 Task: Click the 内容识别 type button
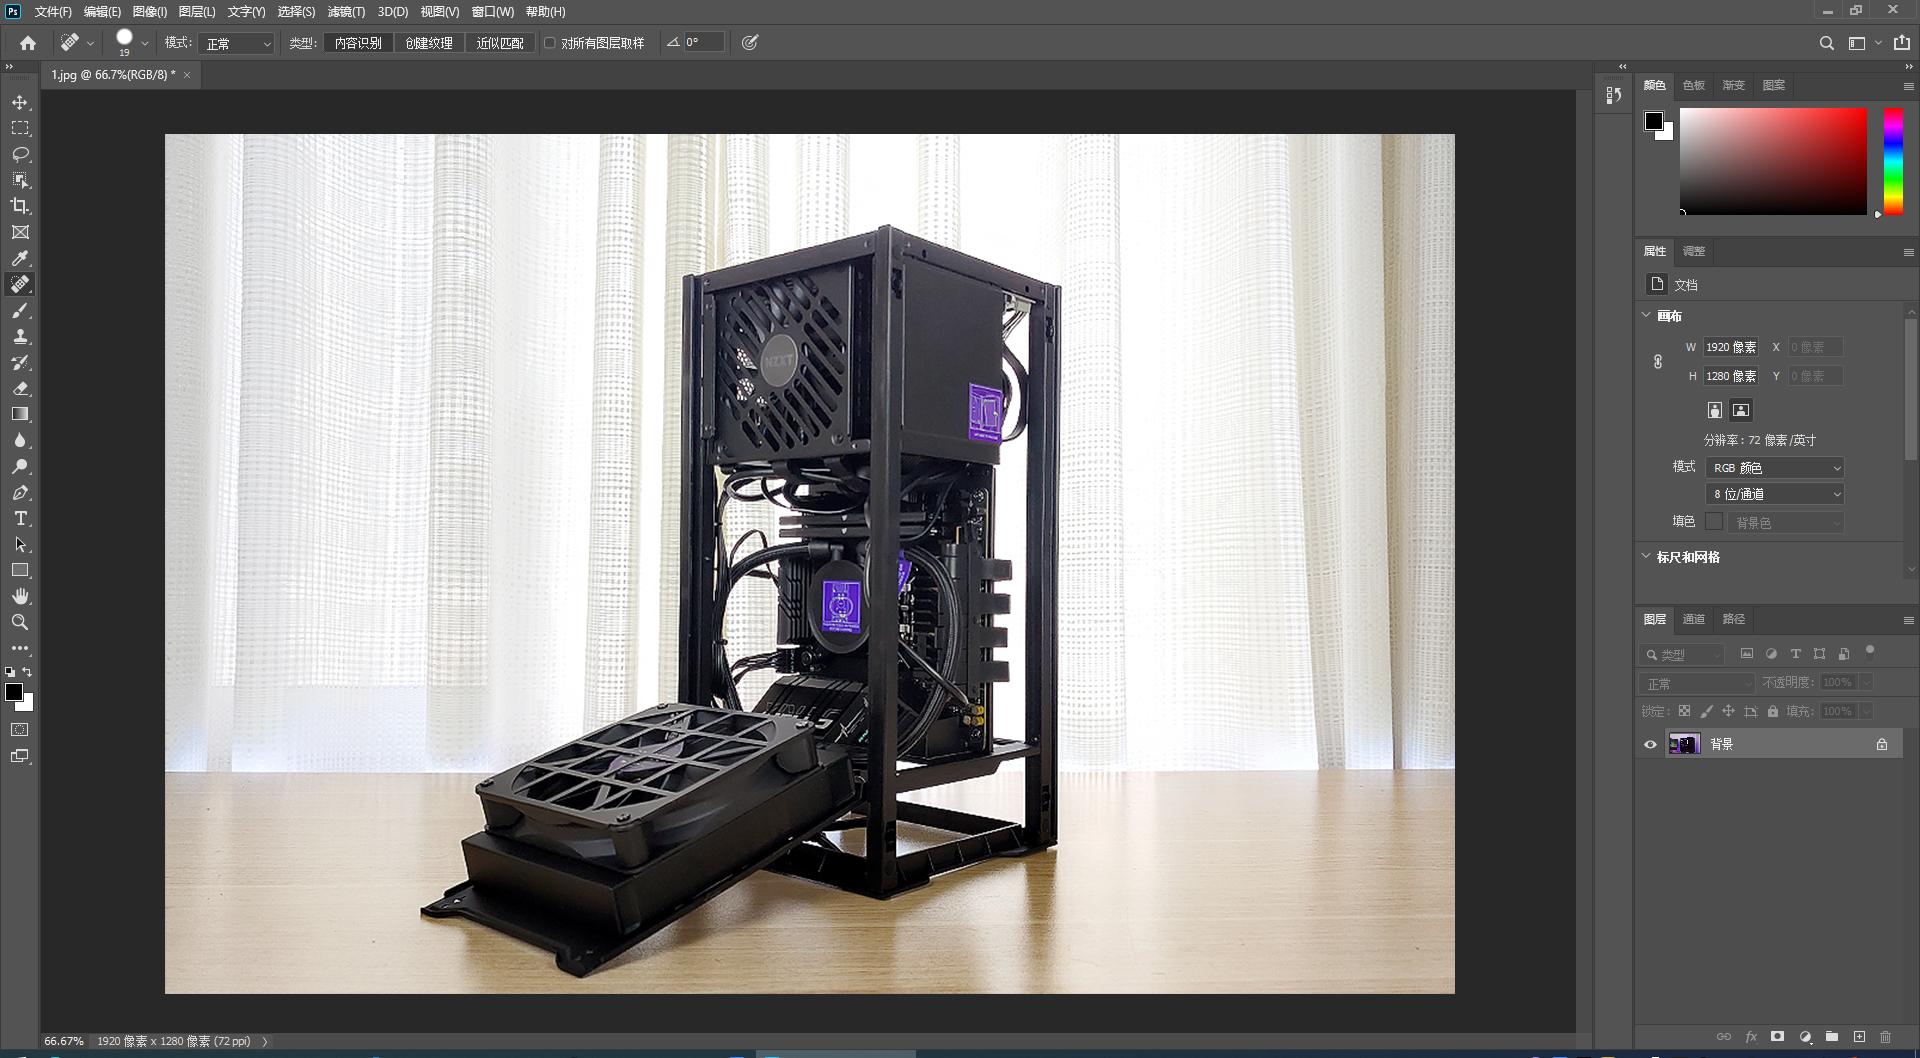[x=360, y=43]
